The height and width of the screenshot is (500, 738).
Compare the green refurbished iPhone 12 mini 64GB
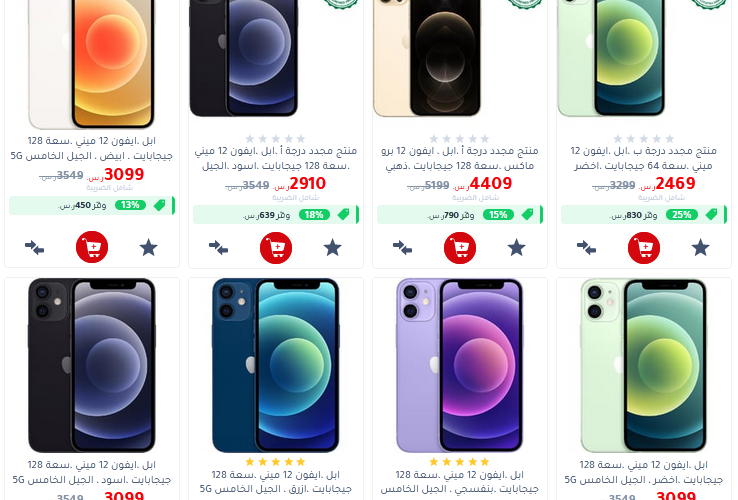(x=586, y=247)
